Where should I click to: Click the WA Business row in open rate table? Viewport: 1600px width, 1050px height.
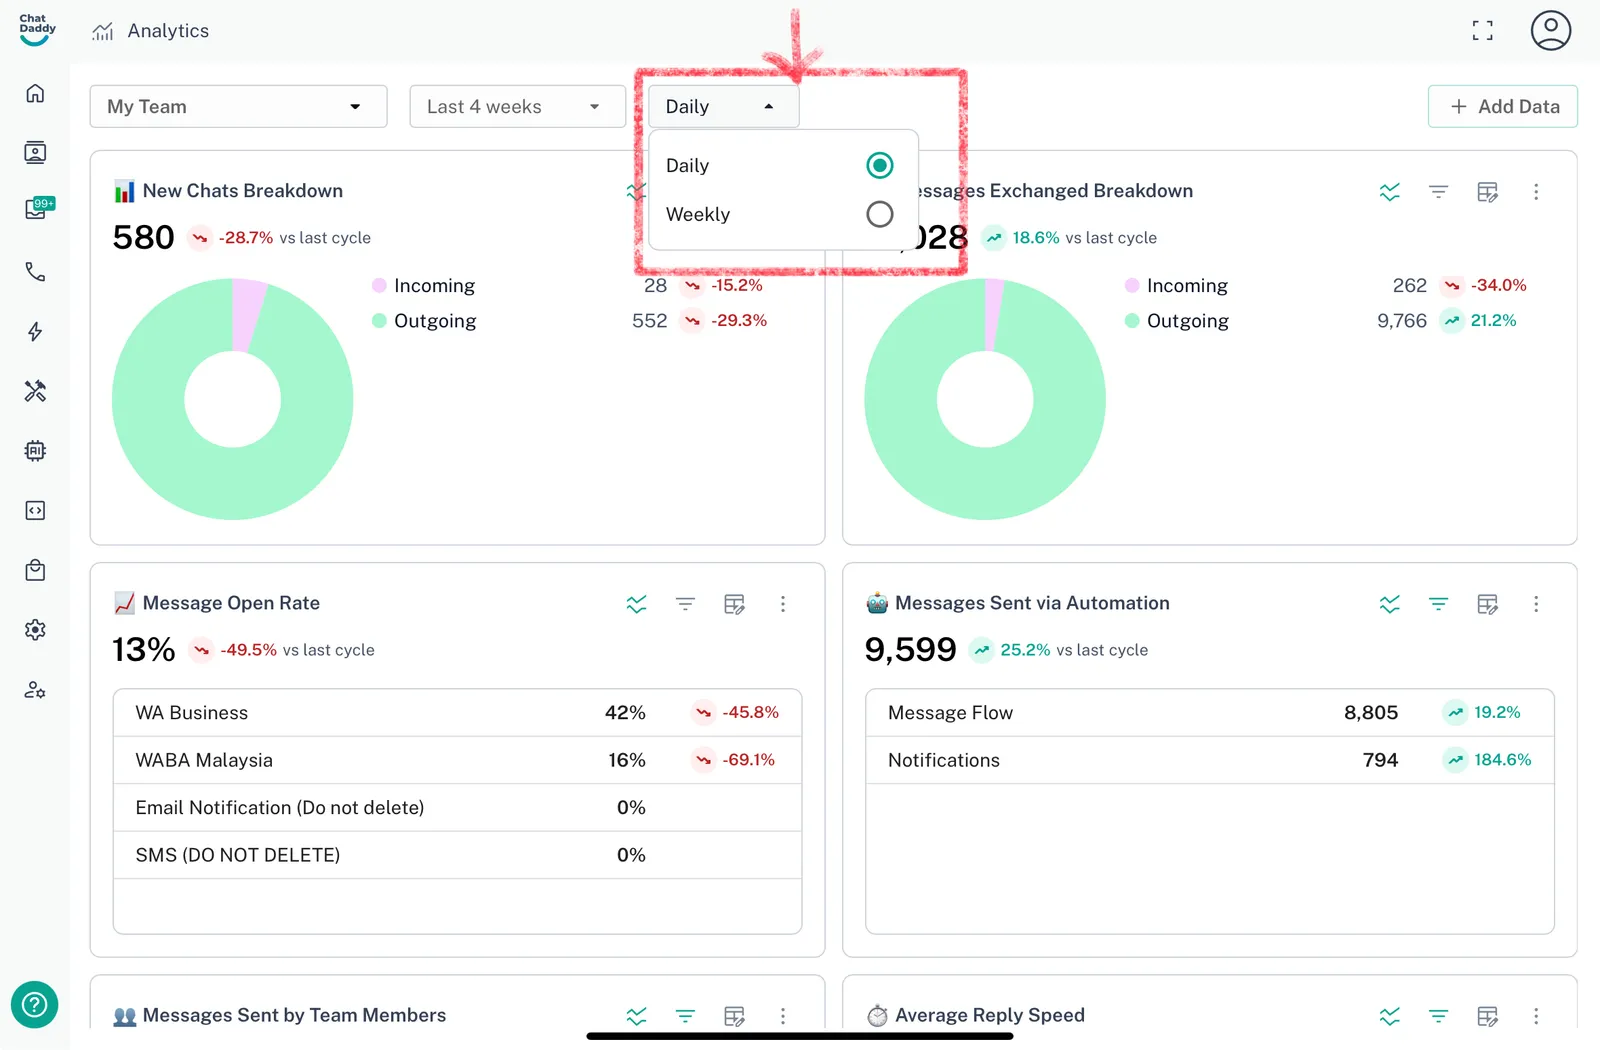pos(457,713)
